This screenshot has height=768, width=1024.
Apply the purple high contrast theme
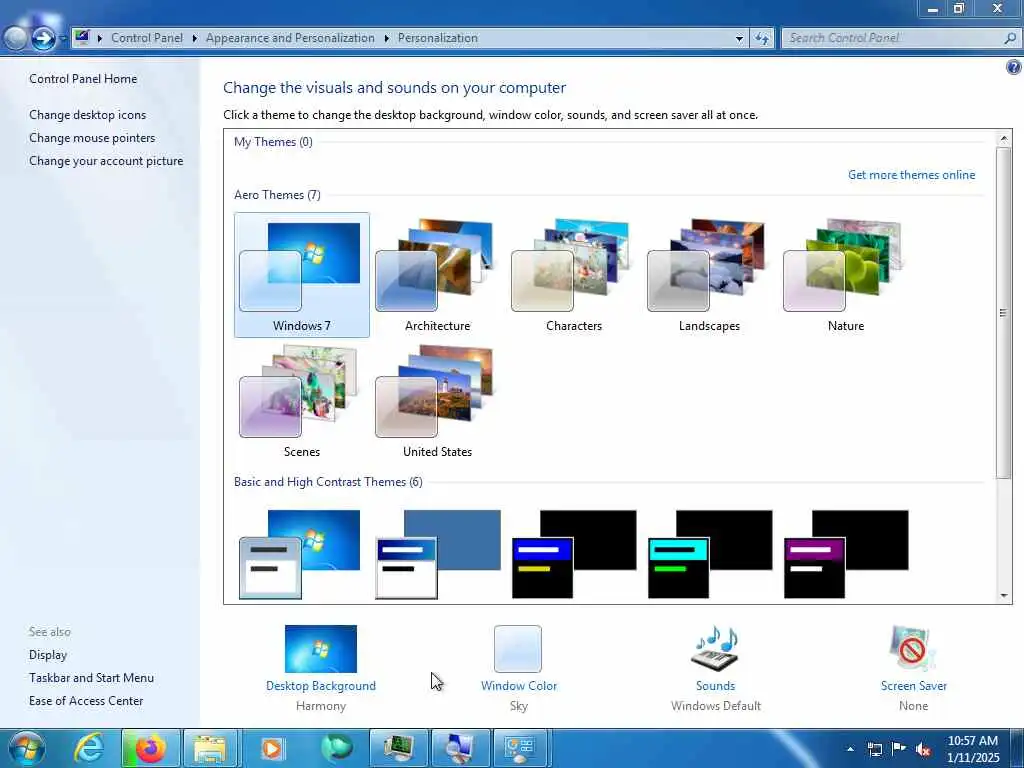(846, 554)
